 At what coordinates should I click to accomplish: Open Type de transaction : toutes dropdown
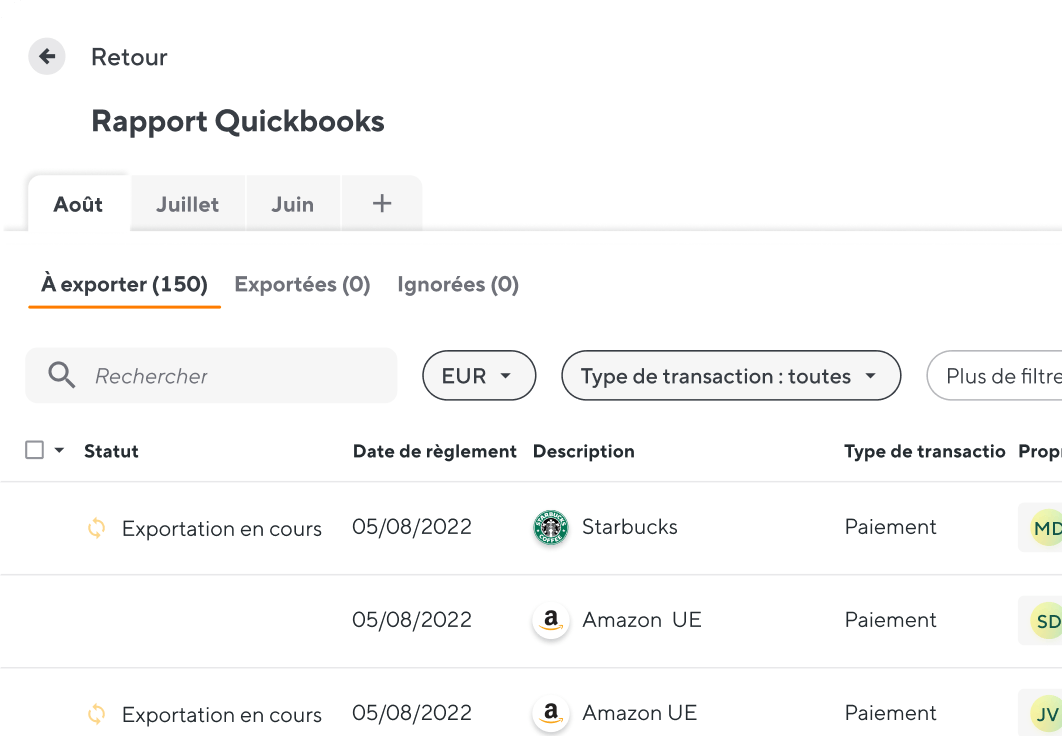coord(731,375)
